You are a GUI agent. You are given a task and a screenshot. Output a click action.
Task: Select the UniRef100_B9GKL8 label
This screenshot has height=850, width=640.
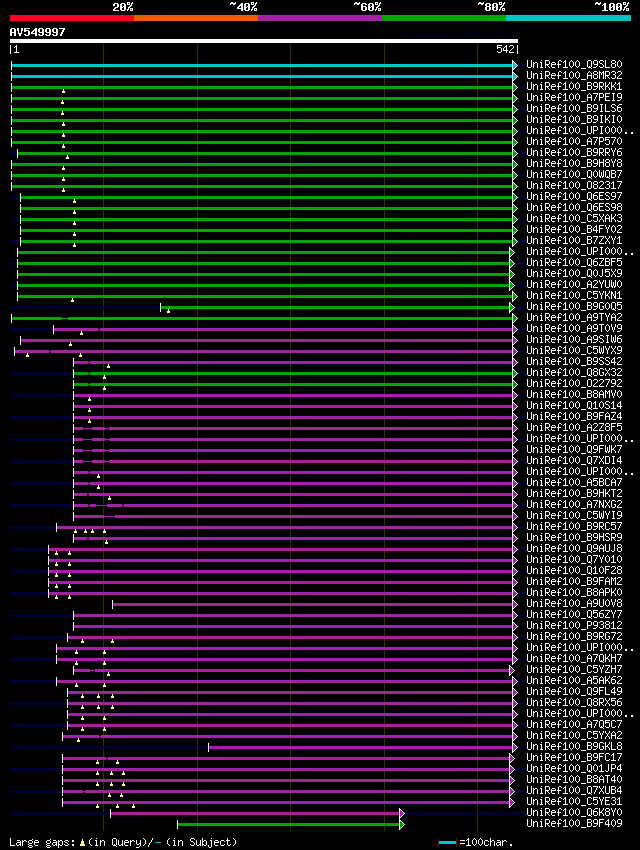(x=574, y=746)
